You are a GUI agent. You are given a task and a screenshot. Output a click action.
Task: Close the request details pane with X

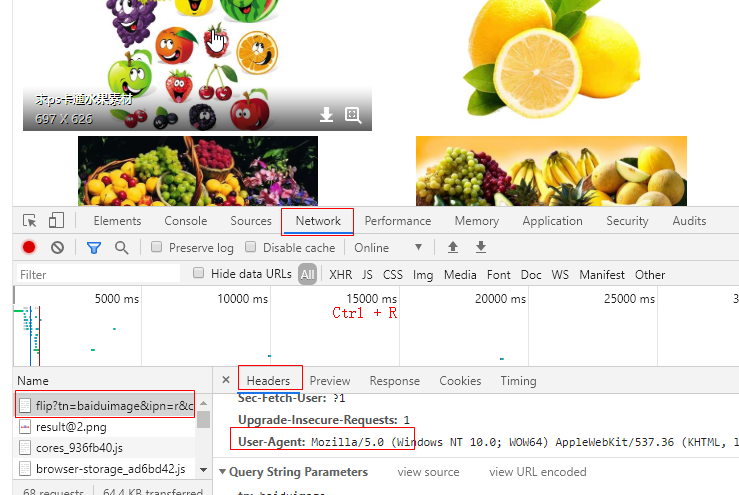pos(226,380)
